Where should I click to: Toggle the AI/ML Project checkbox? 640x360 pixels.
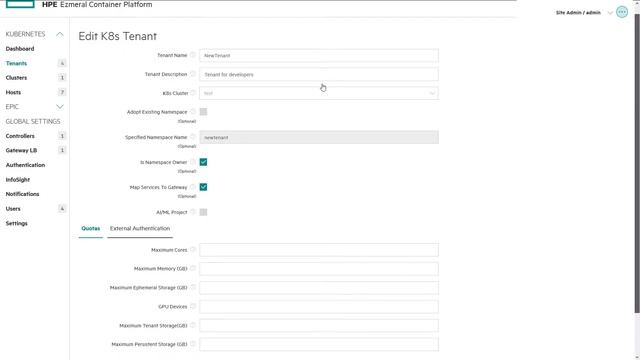tap(203, 212)
